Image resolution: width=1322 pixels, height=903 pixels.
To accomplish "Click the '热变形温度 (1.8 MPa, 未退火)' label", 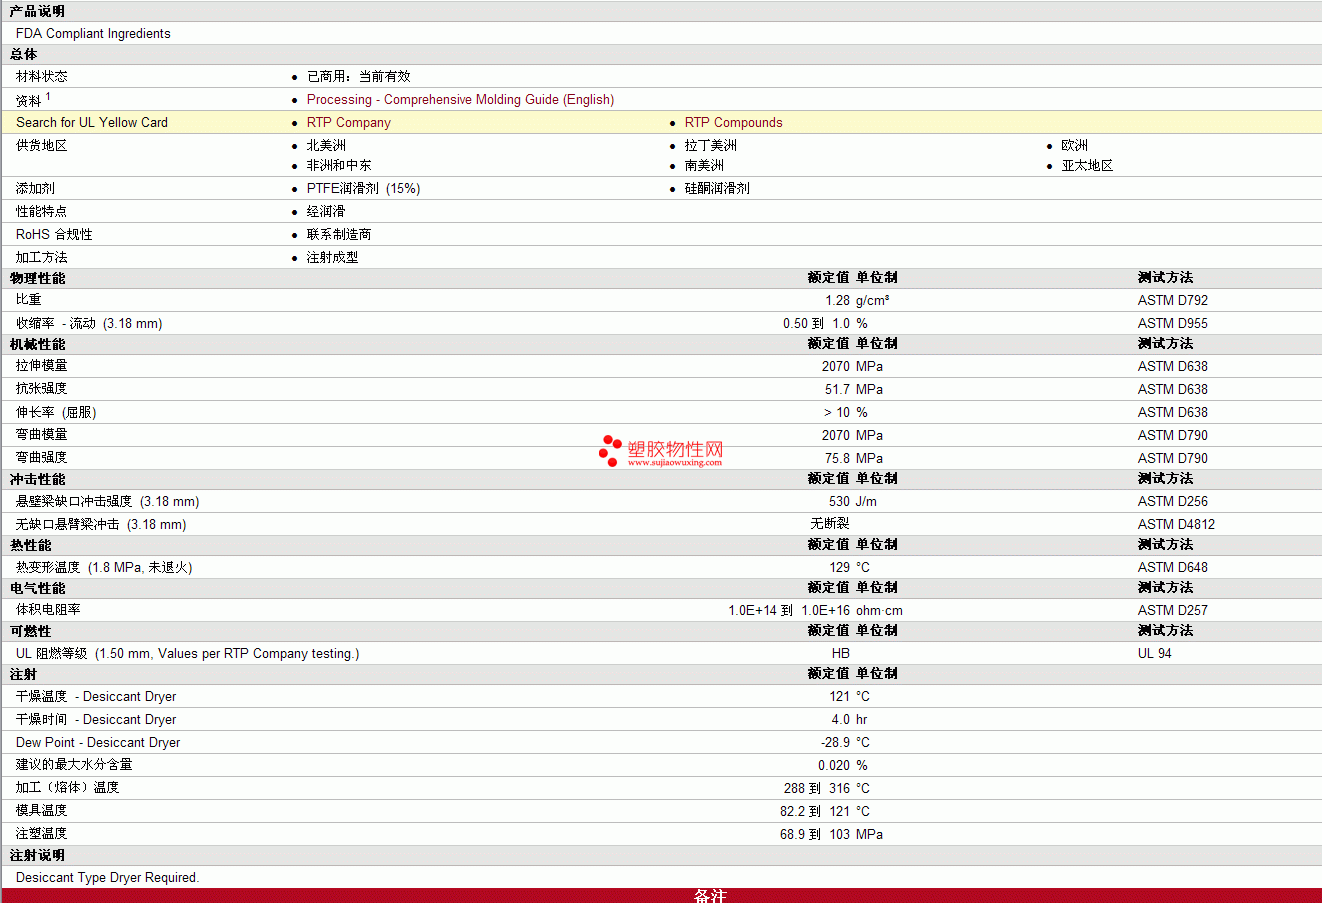I will click(x=104, y=567).
